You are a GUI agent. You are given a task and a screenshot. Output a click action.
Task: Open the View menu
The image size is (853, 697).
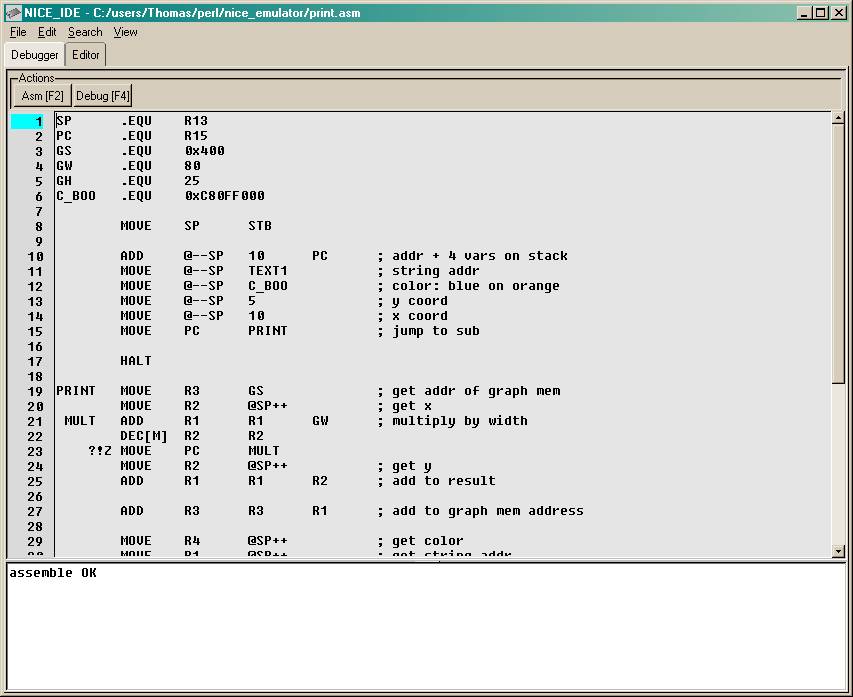pyautogui.click(x=125, y=32)
